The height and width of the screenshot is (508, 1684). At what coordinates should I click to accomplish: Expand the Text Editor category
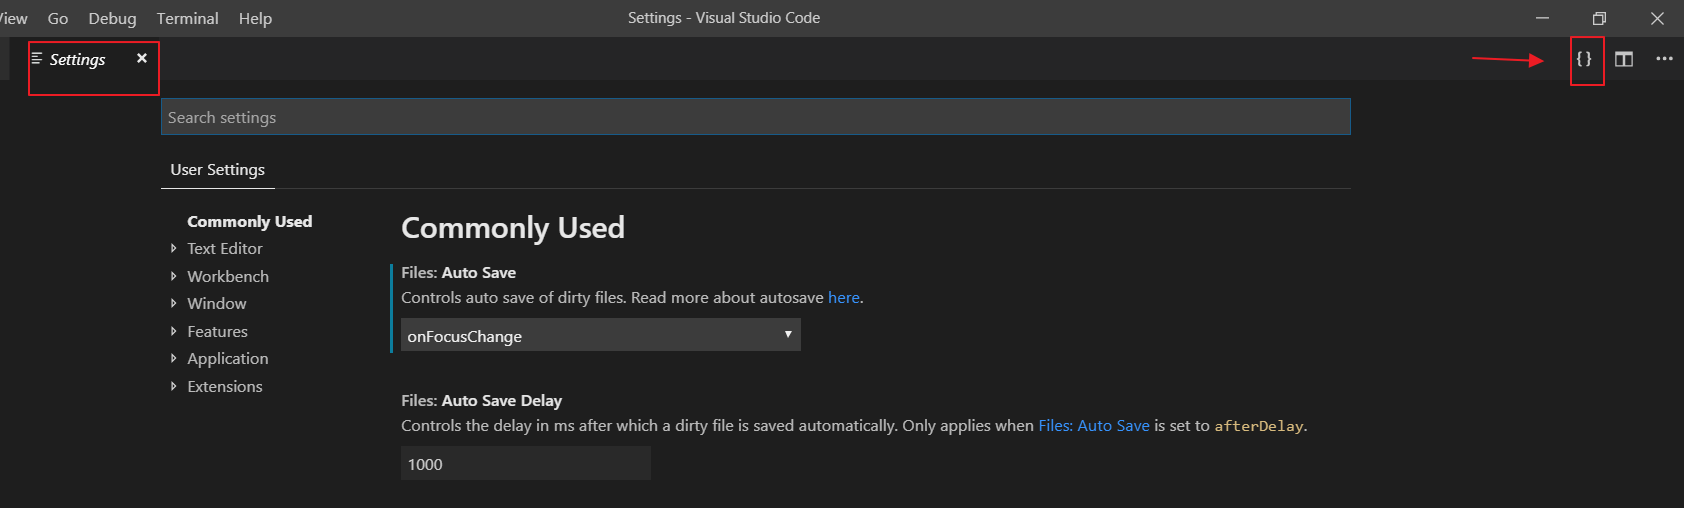173,248
